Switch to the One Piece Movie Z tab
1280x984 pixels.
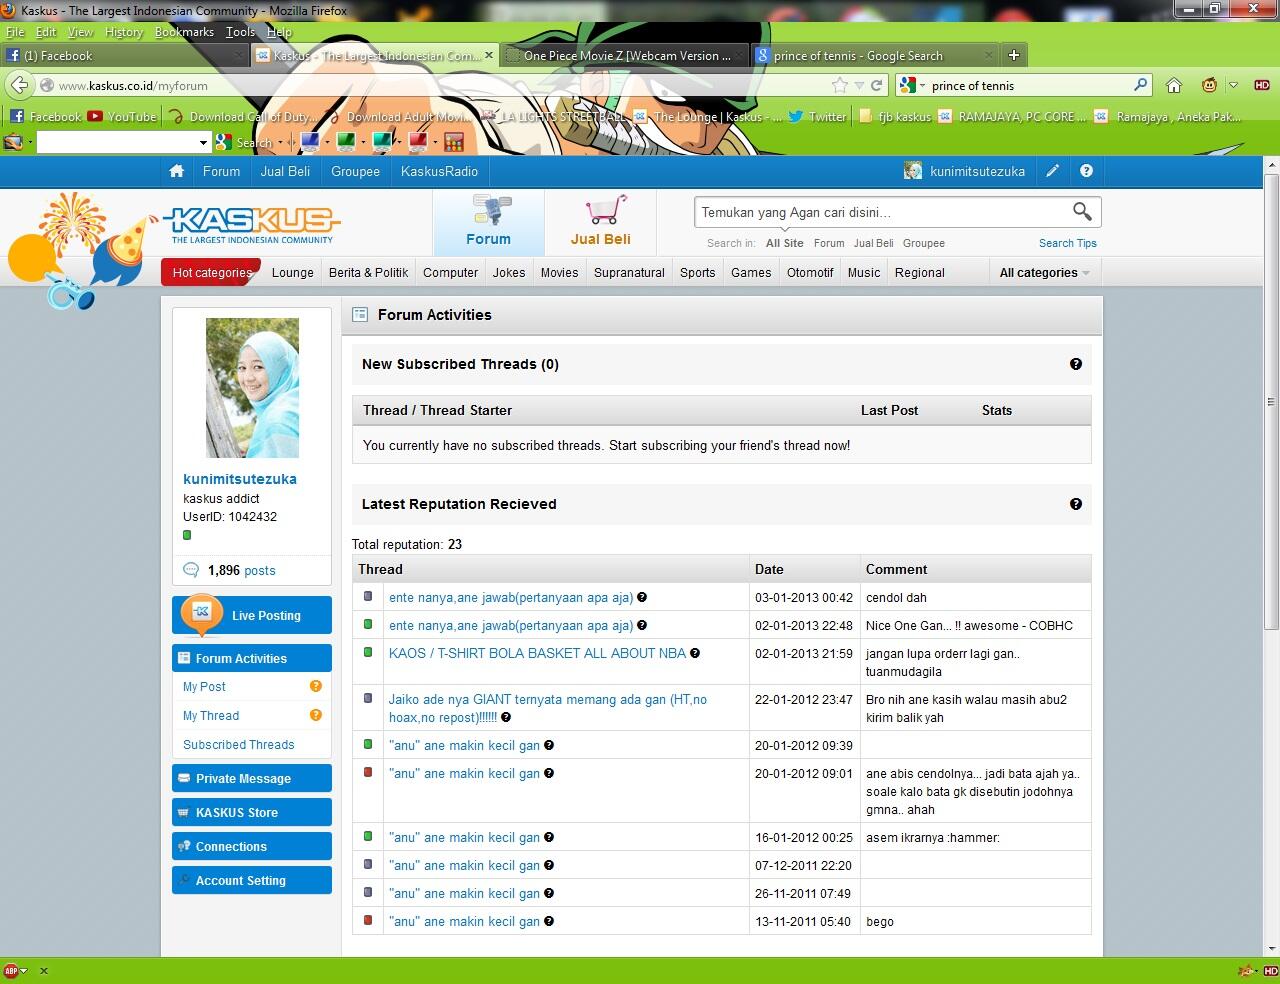pyautogui.click(x=624, y=55)
